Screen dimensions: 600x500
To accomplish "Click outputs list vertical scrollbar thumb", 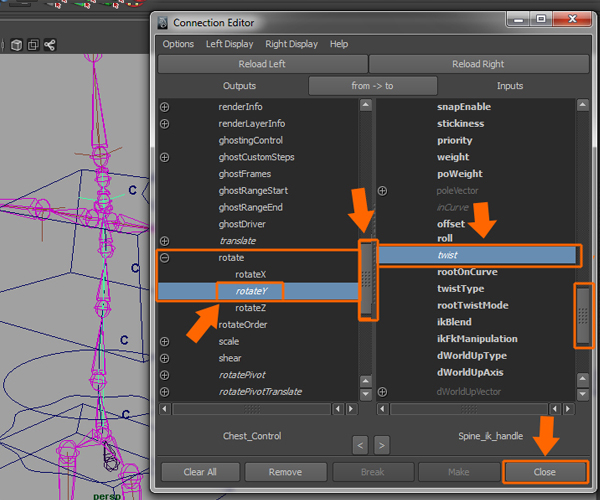I will point(366,279).
